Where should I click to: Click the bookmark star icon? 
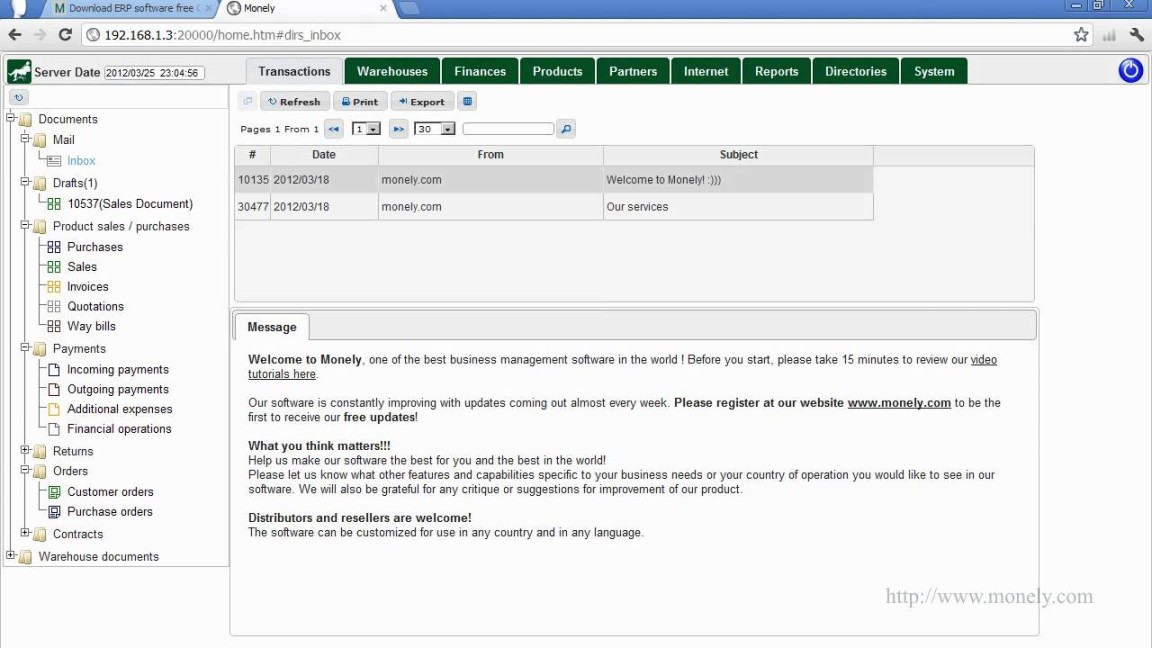(1081, 35)
